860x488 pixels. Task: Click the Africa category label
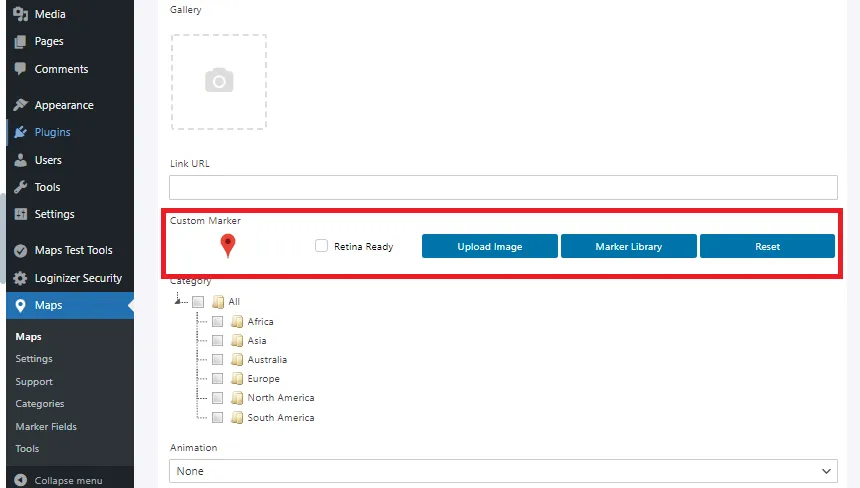tap(261, 321)
